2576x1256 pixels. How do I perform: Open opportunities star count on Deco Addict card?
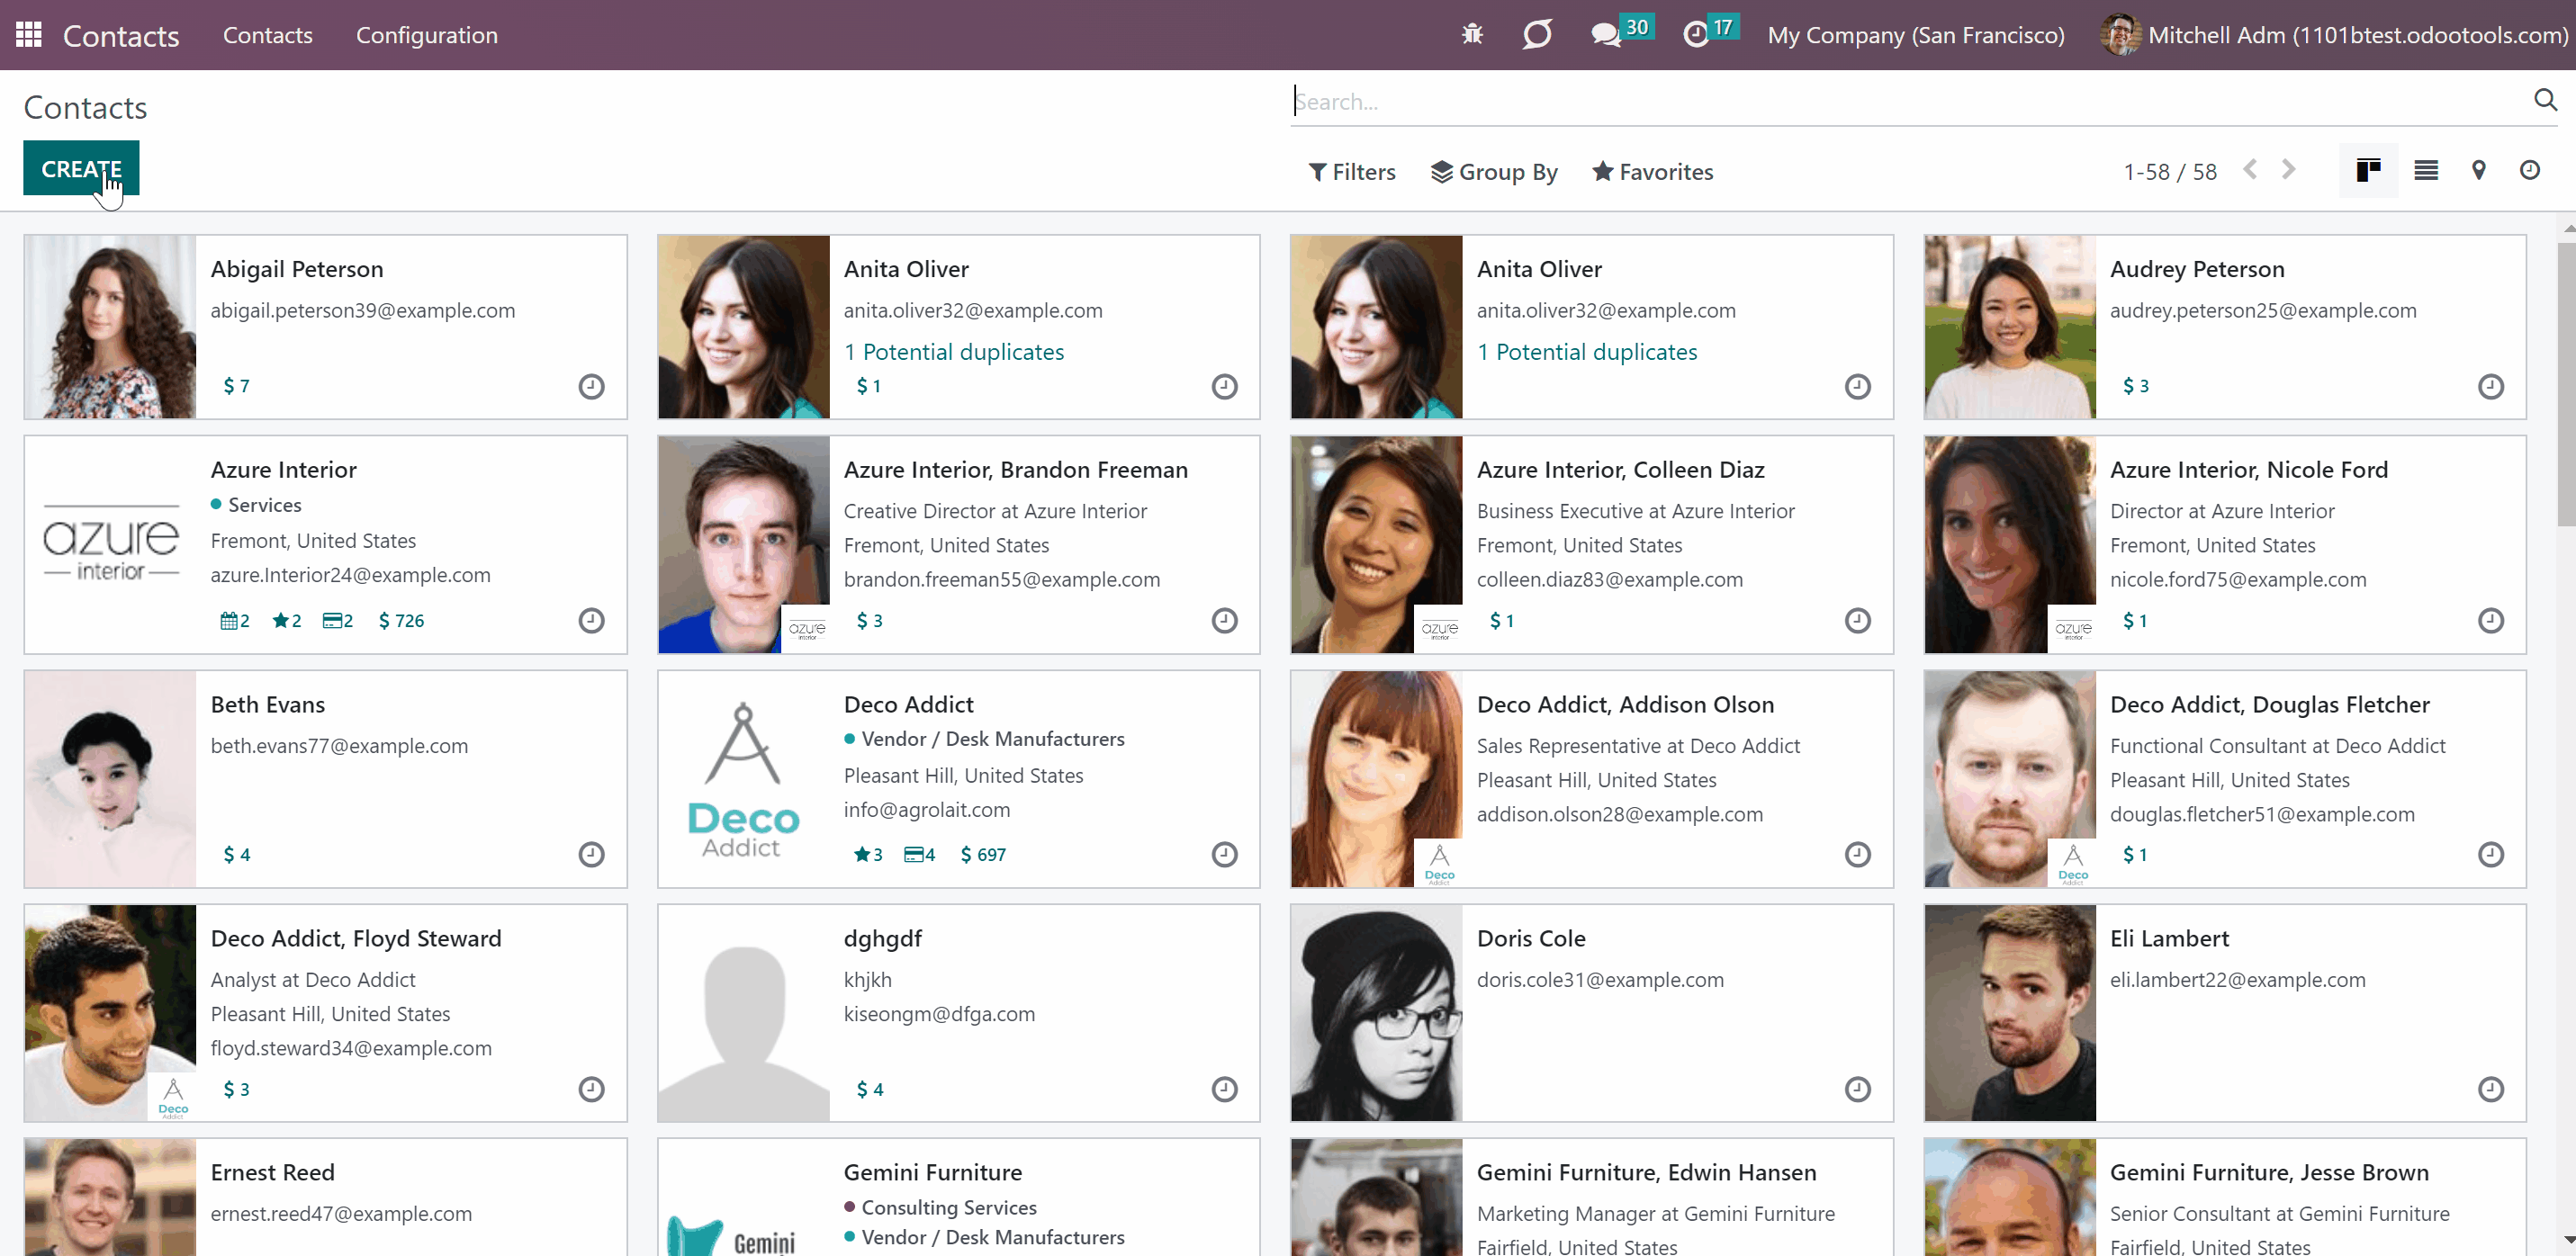tap(868, 855)
